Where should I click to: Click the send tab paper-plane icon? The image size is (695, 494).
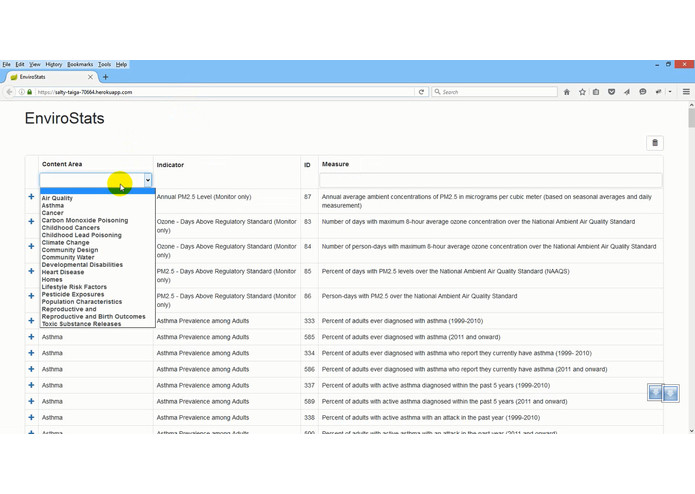tap(627, 92)
